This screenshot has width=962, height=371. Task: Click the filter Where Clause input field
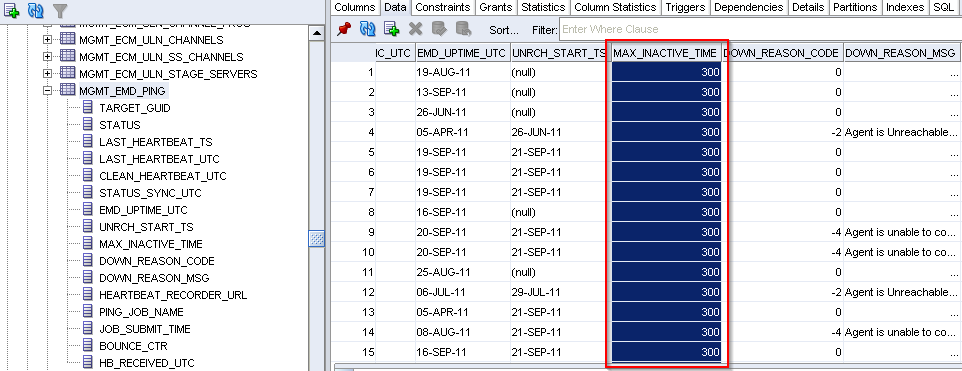pos(760,29)
